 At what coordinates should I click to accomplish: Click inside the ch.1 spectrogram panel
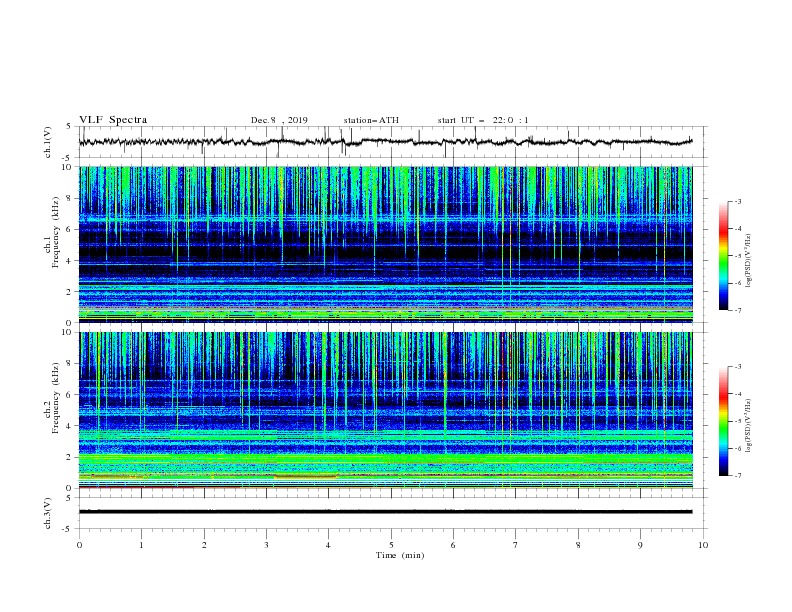(x=385, y=244)
